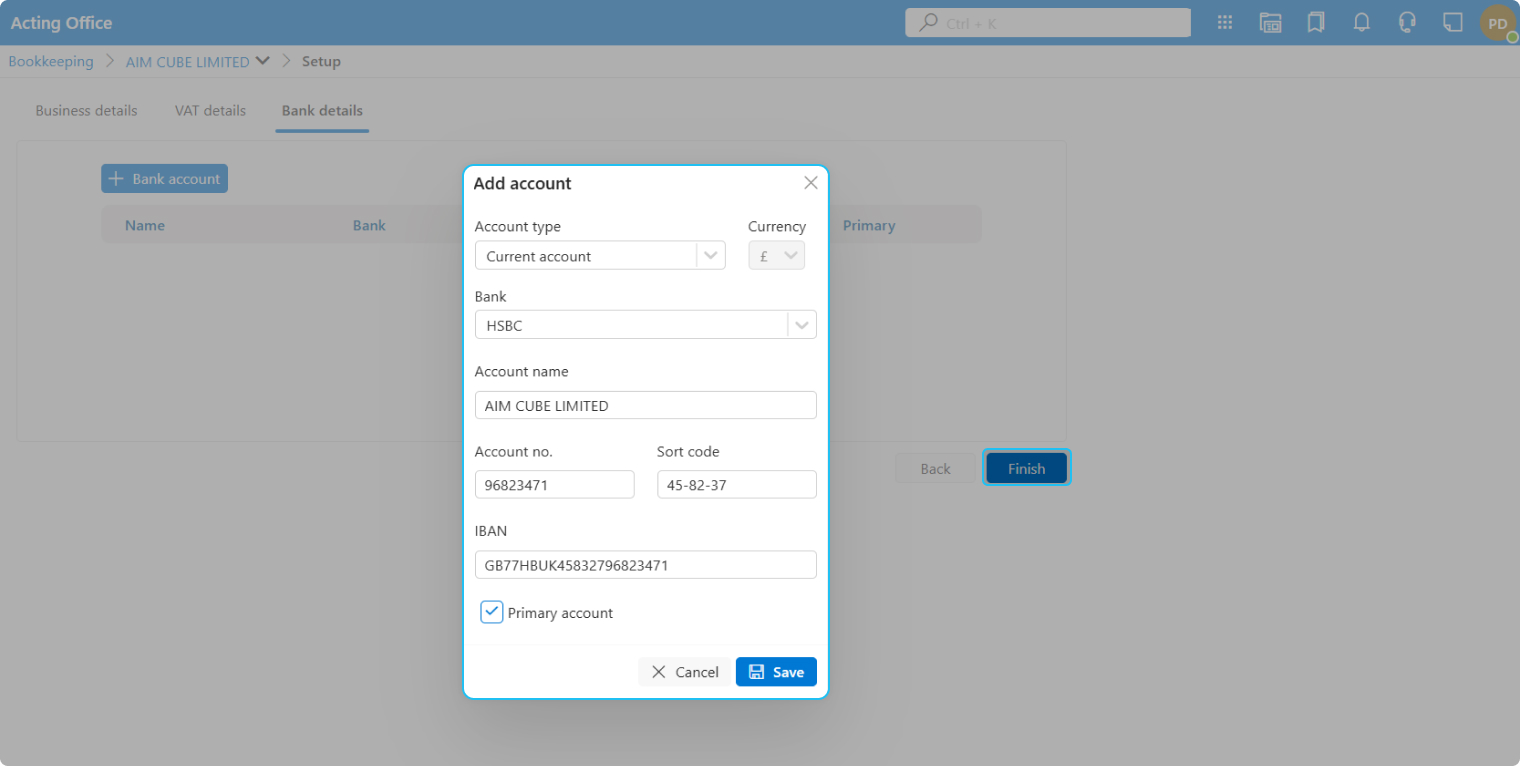Screen dimensions: 1520x766
Task: Close the Add account dialog
Action: 811,183
